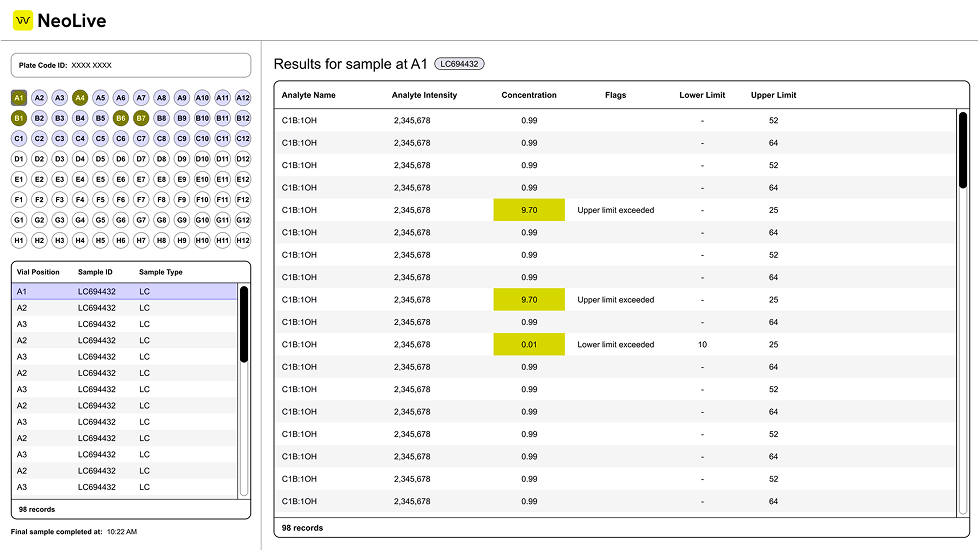
Task: Select well A4 on the plate map
Action: 80,98
